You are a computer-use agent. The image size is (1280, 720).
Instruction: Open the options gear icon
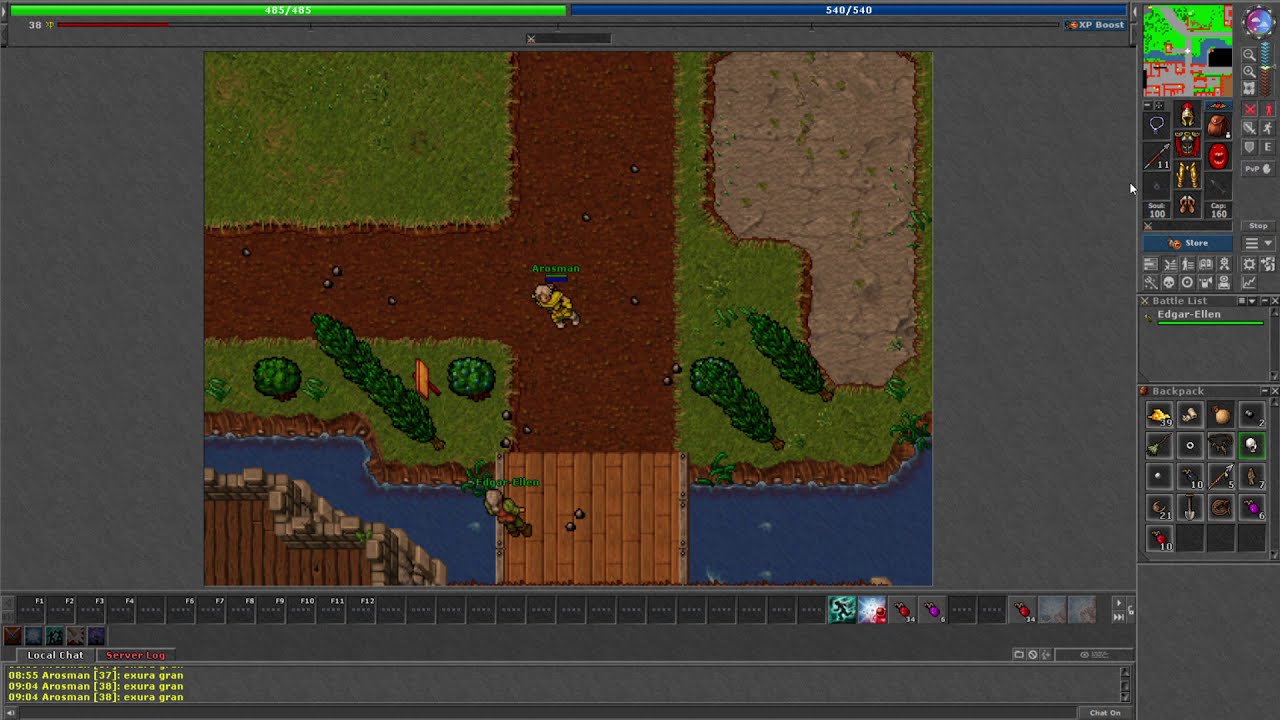click(x=1249, y=264)
